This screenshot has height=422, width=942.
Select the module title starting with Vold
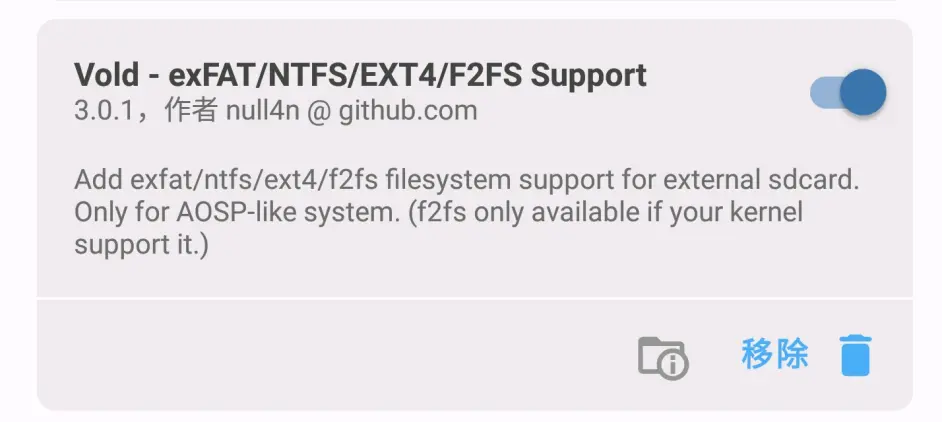tap(360, 76)
